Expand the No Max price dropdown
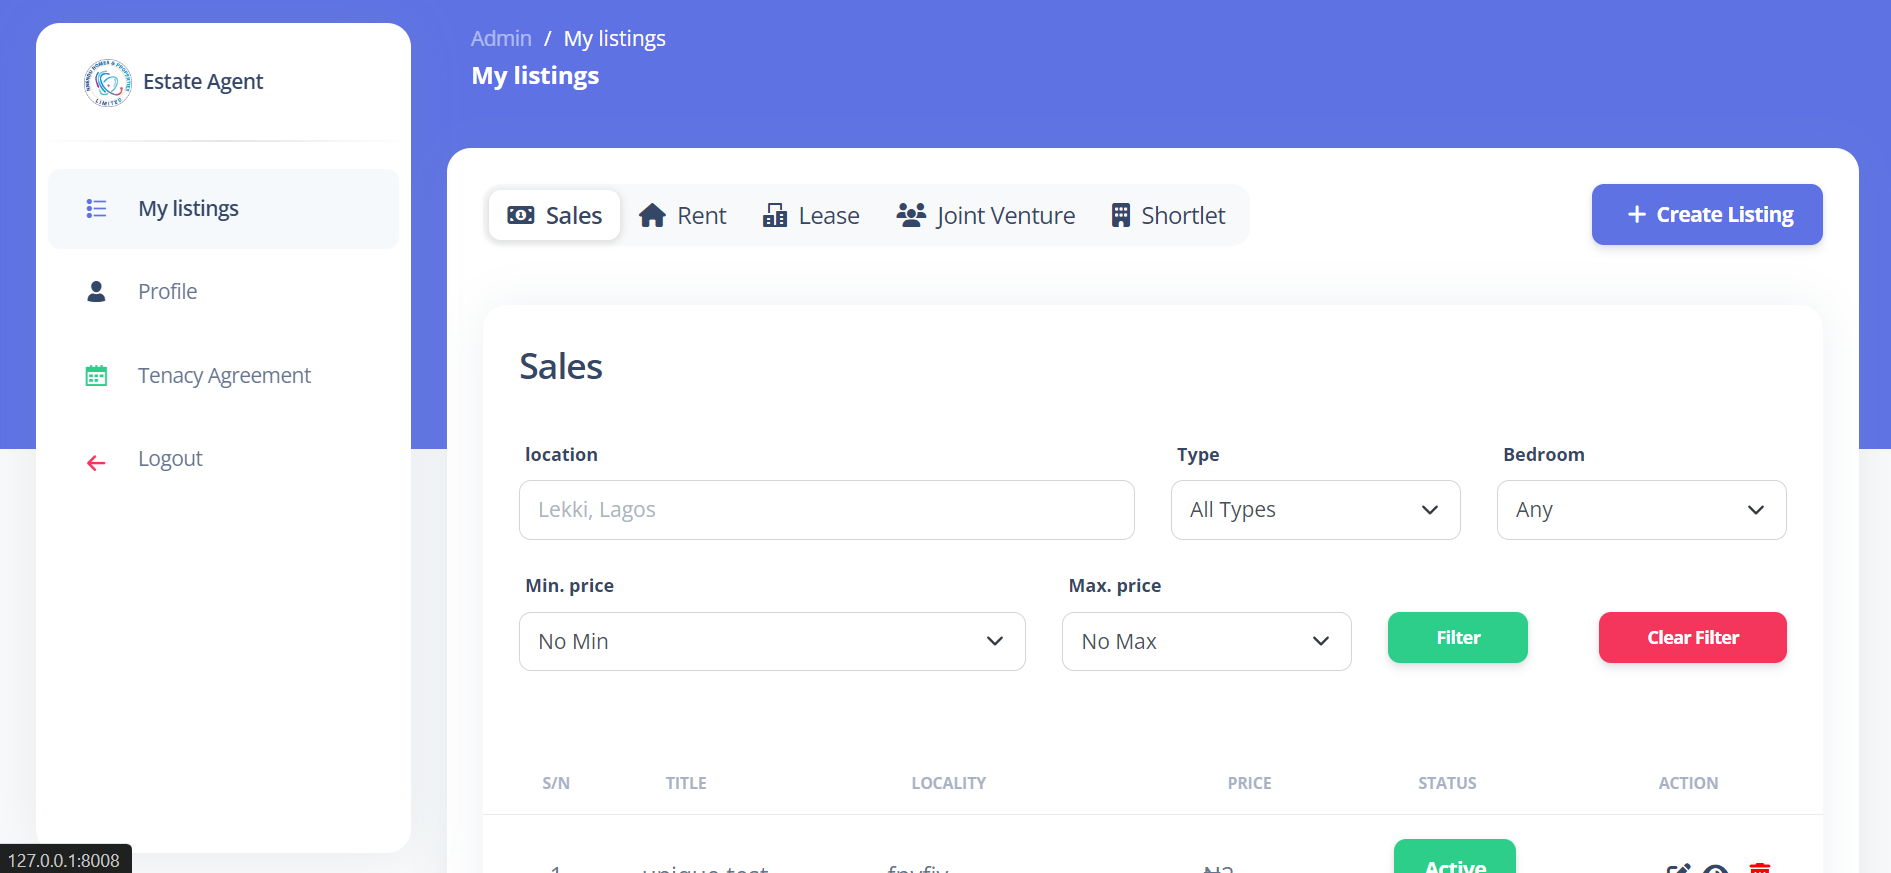This screenshot has height=873, width=1891. click(x=1206, y=642)
